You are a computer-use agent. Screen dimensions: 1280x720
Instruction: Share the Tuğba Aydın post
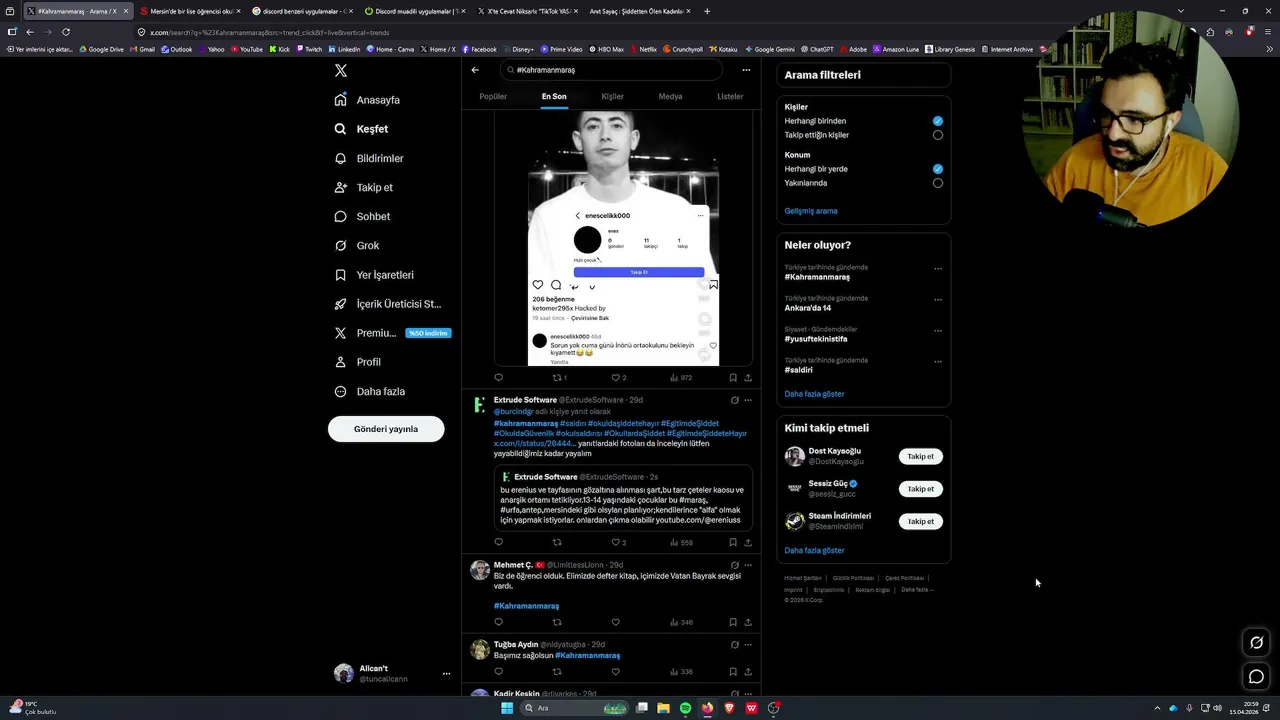748,671
